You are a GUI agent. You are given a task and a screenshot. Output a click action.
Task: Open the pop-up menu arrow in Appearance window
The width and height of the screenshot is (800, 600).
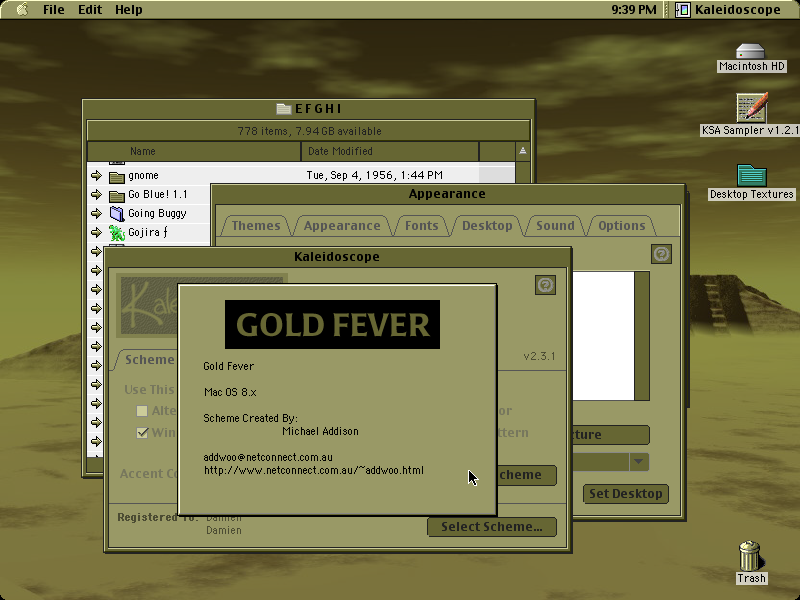click(638, 462)
